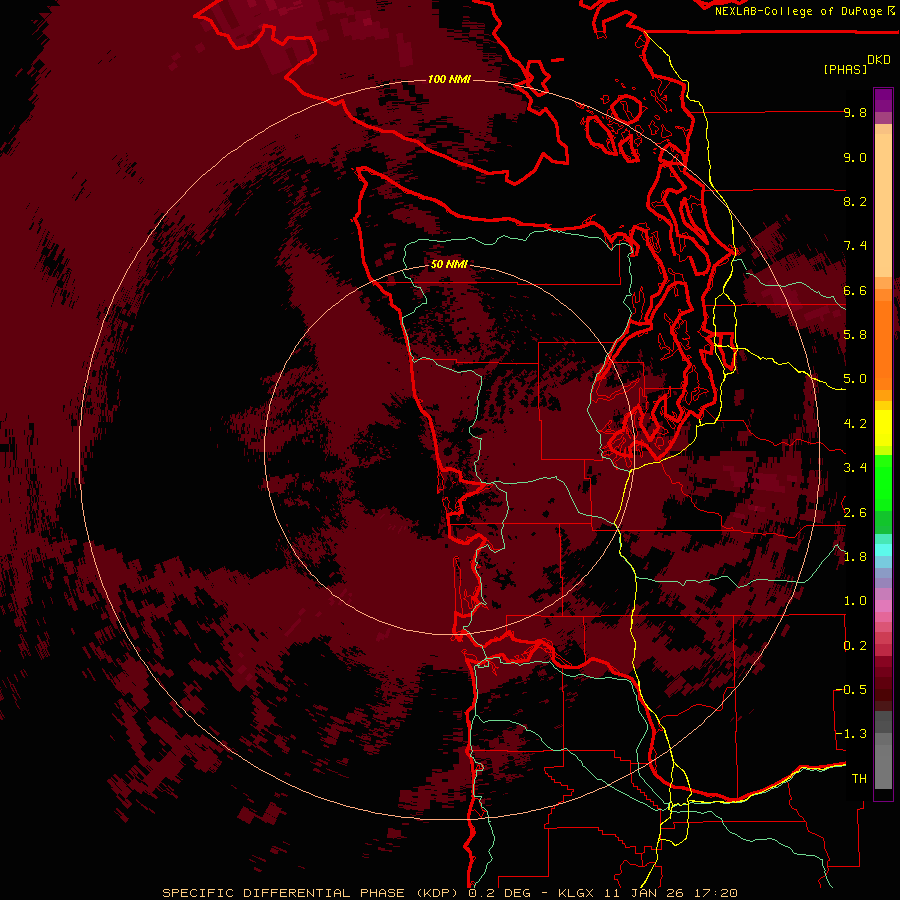
Task: Click the 50 NMI range ring label
Action: 449,264
